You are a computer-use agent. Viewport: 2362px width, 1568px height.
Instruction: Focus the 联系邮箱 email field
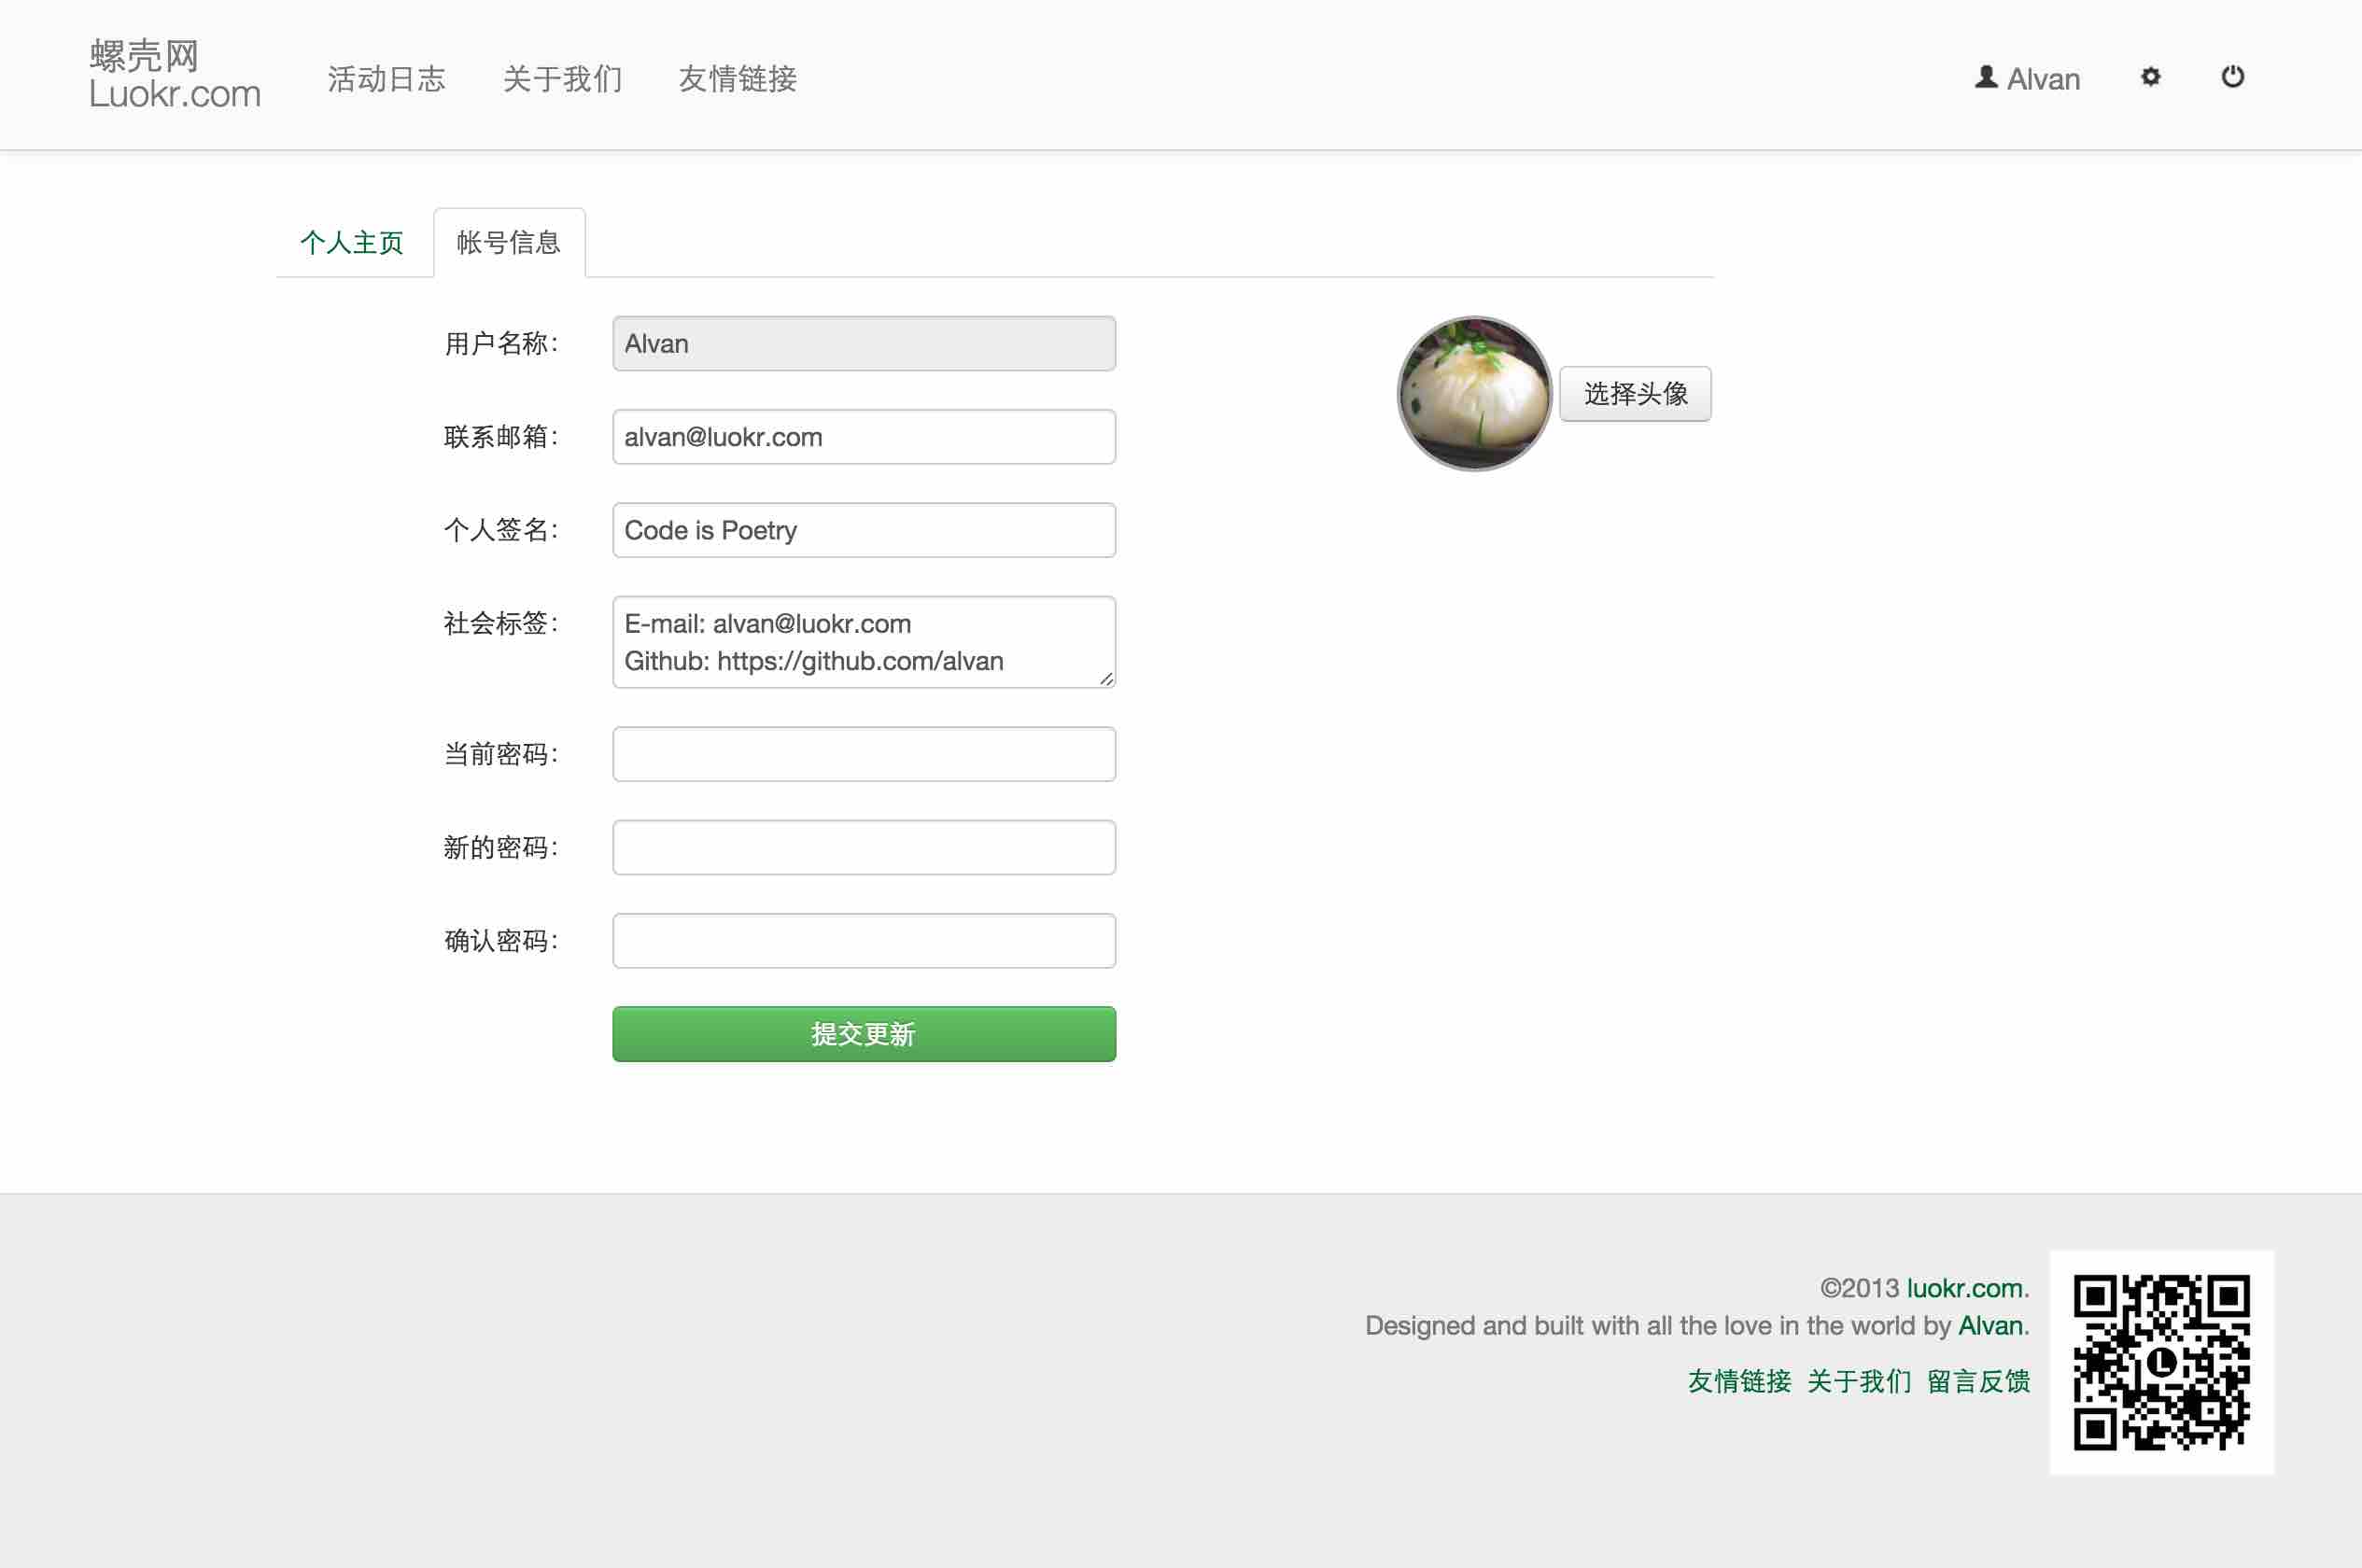[863, 437]
